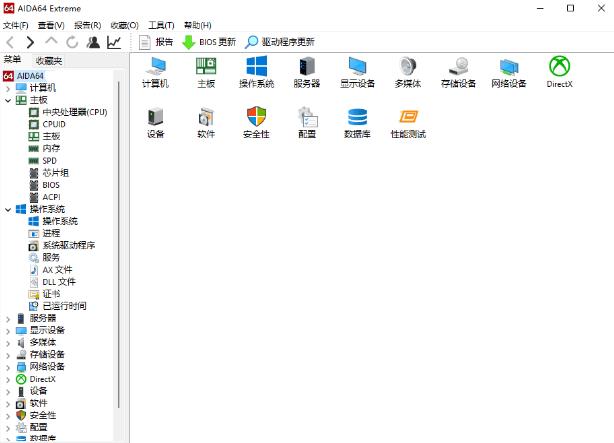614x443 pixels.
Task: Click the user profile toolbar icon
Action: 93,42
